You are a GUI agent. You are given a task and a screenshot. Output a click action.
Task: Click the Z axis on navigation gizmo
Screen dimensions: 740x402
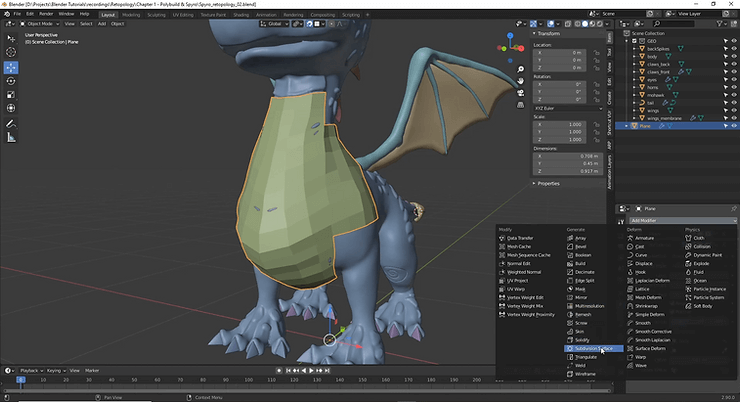[x=510, y=35]
